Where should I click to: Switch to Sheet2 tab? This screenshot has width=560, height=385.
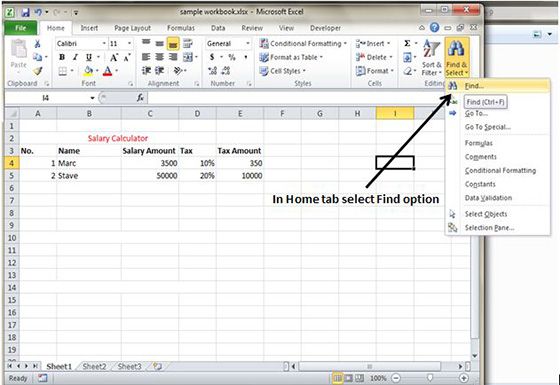(94, 366)
